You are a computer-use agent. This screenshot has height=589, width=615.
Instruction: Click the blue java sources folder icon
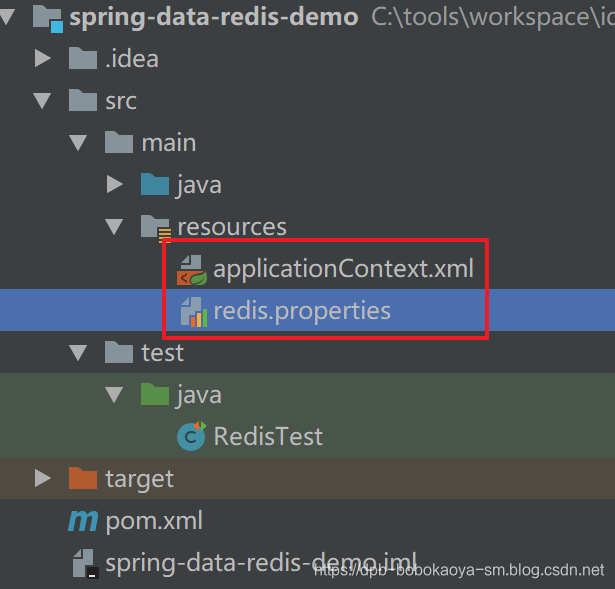[x=155, y=184]
